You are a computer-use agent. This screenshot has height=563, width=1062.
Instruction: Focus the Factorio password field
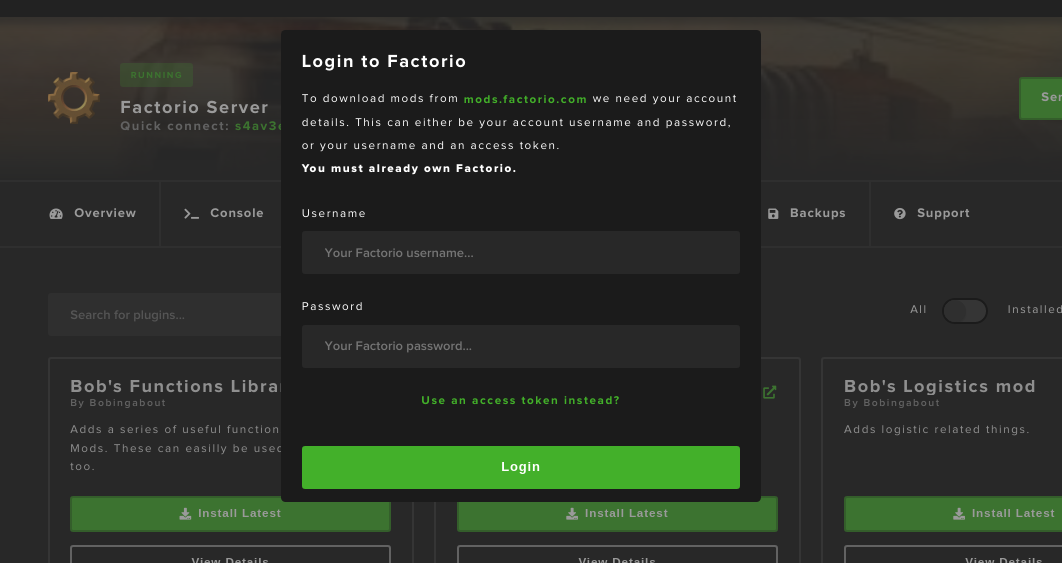[520, 346]
